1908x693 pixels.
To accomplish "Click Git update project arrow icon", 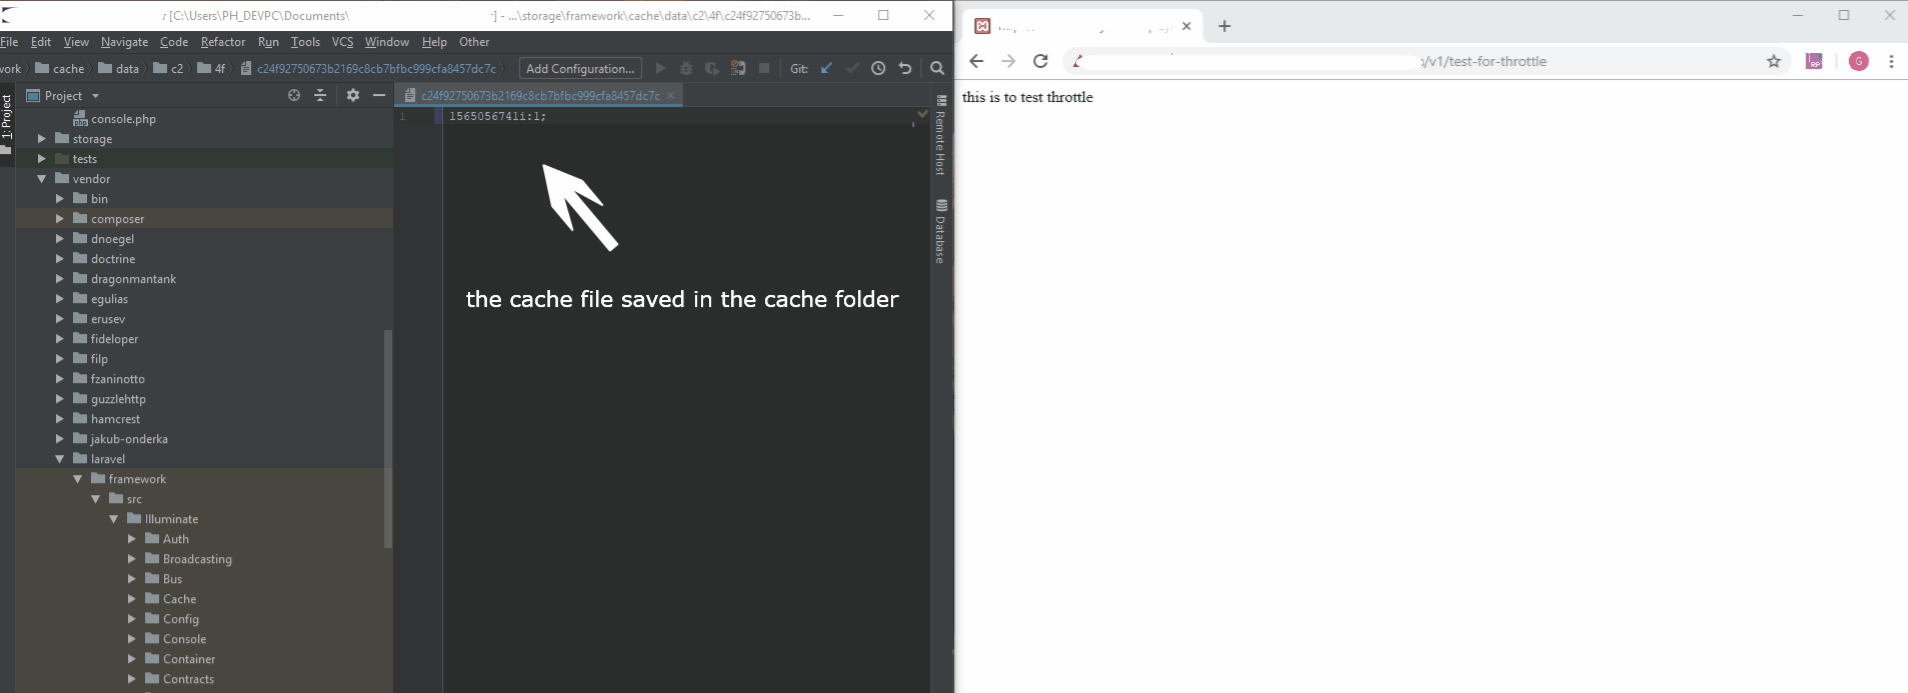I will pyautogui.click(x=826, y=68).
